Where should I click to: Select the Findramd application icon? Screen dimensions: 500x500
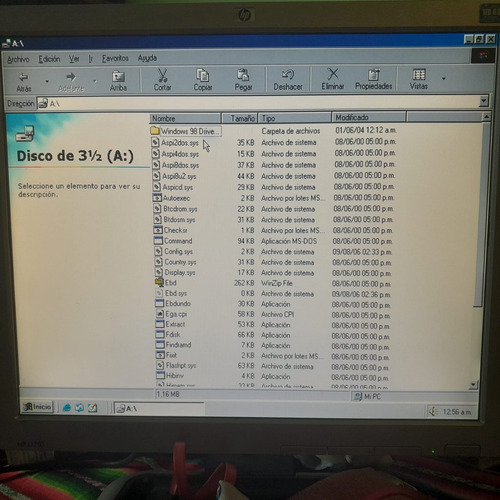pos(161,345)
